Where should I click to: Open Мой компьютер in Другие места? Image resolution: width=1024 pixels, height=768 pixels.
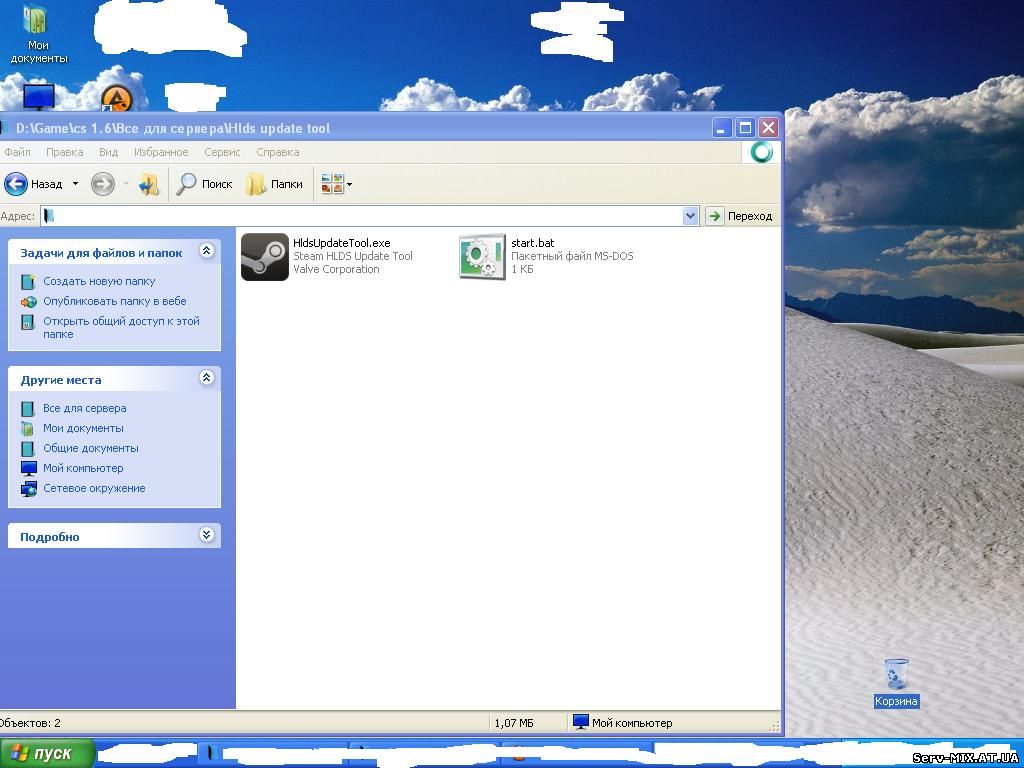click(x=83, y=468)
